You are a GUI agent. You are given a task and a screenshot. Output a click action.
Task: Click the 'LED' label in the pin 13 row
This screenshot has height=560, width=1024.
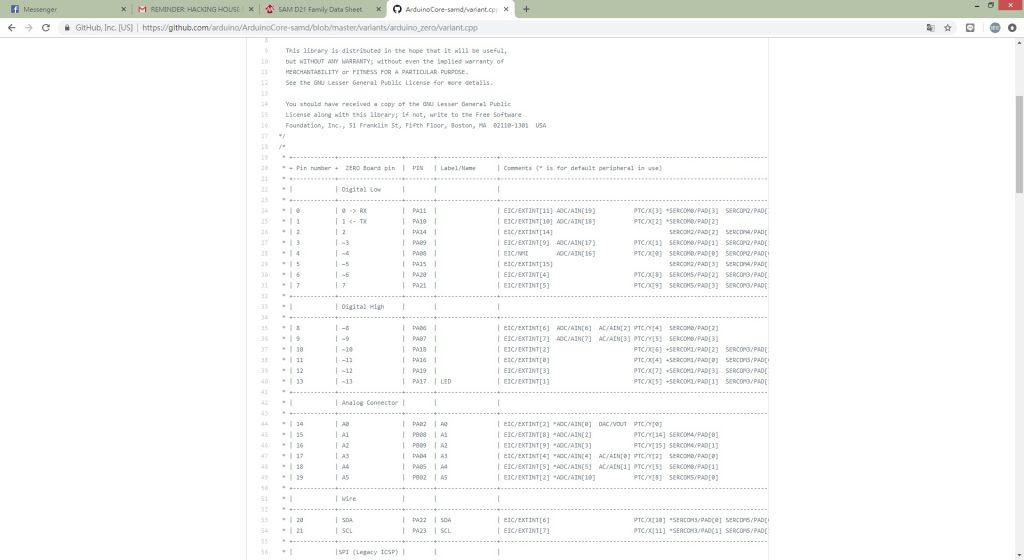click(445, 381)
